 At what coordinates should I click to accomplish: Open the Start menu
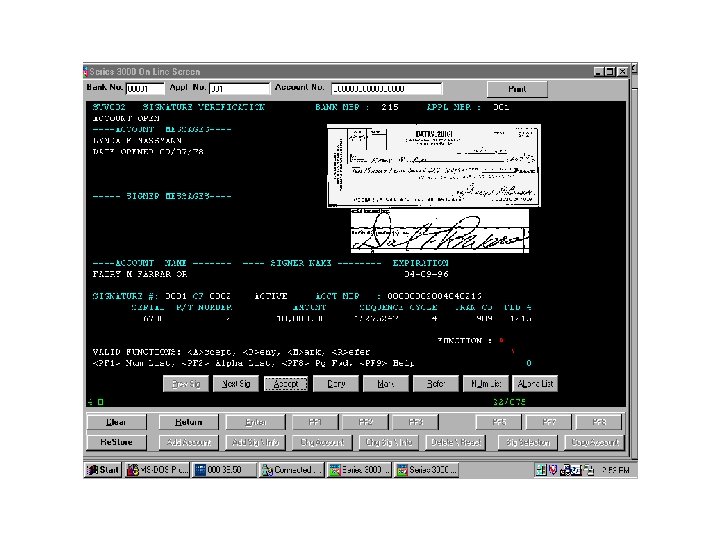coord(103,470)
